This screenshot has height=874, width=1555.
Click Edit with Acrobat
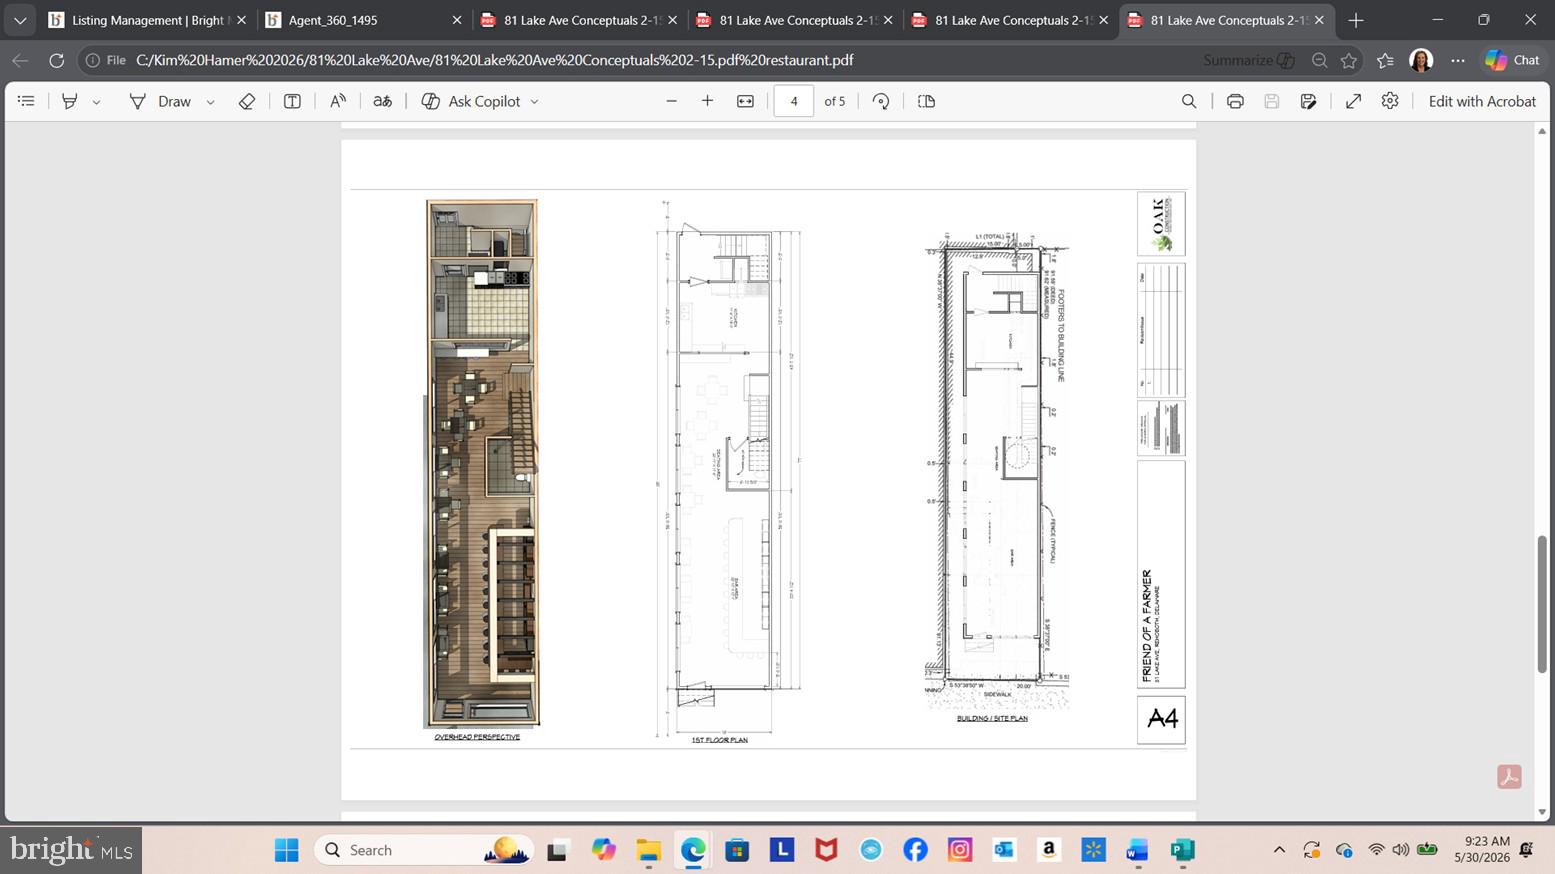[1482, 101]
